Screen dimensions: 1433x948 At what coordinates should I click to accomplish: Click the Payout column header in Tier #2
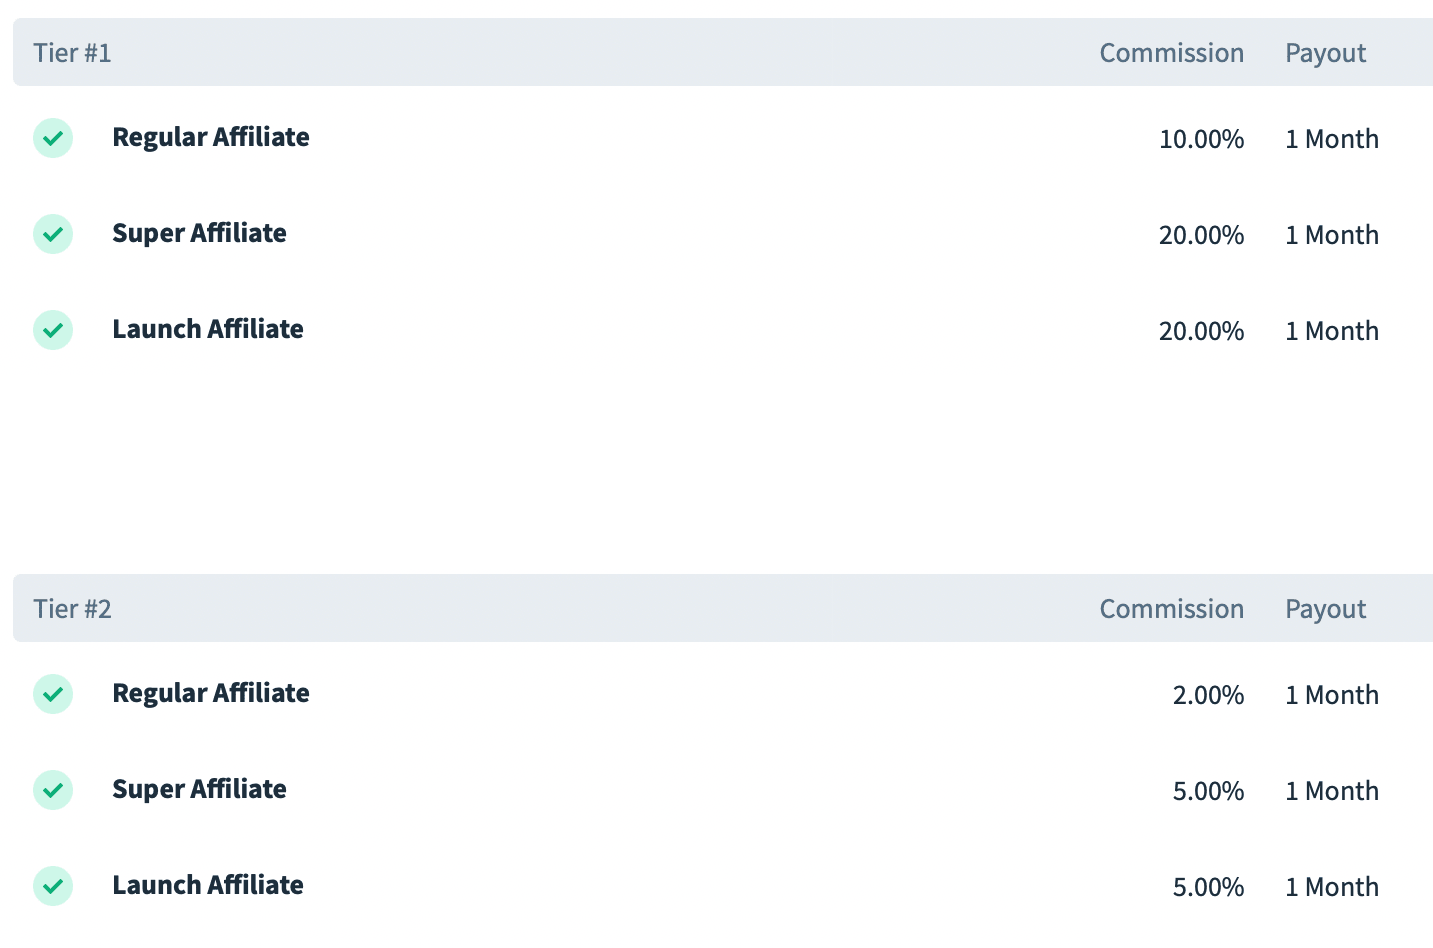click(1325, 609)
